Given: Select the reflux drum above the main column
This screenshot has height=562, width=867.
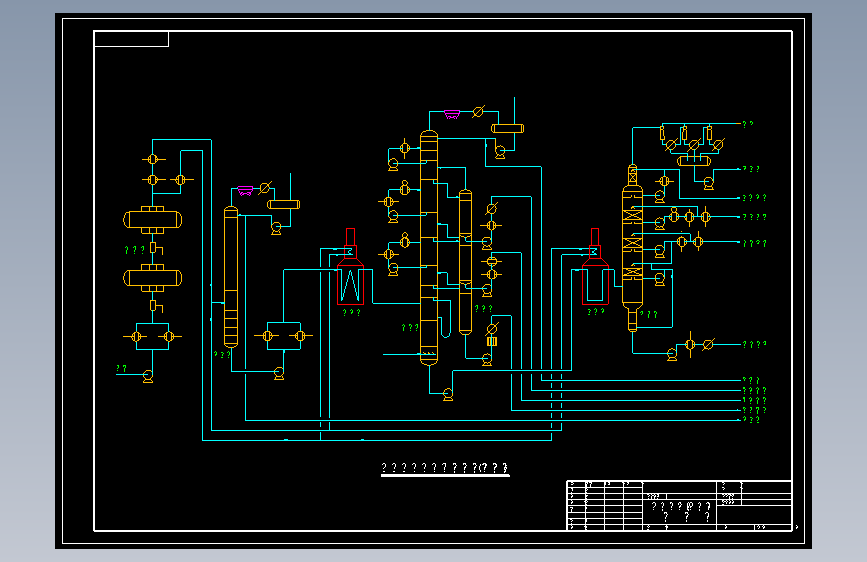Looking at the screenshot, I should coord(508,128).
